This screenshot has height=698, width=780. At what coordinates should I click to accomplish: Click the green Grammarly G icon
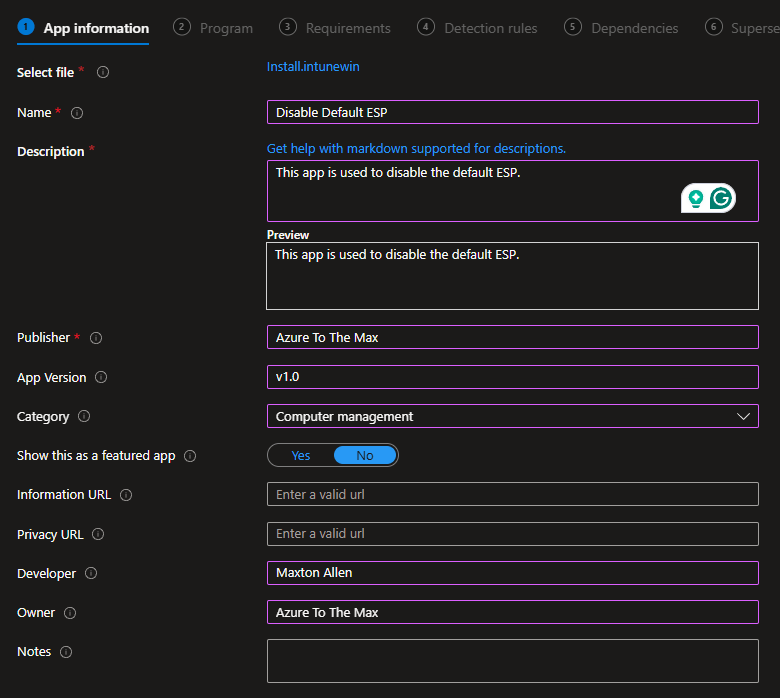point(722,198)
